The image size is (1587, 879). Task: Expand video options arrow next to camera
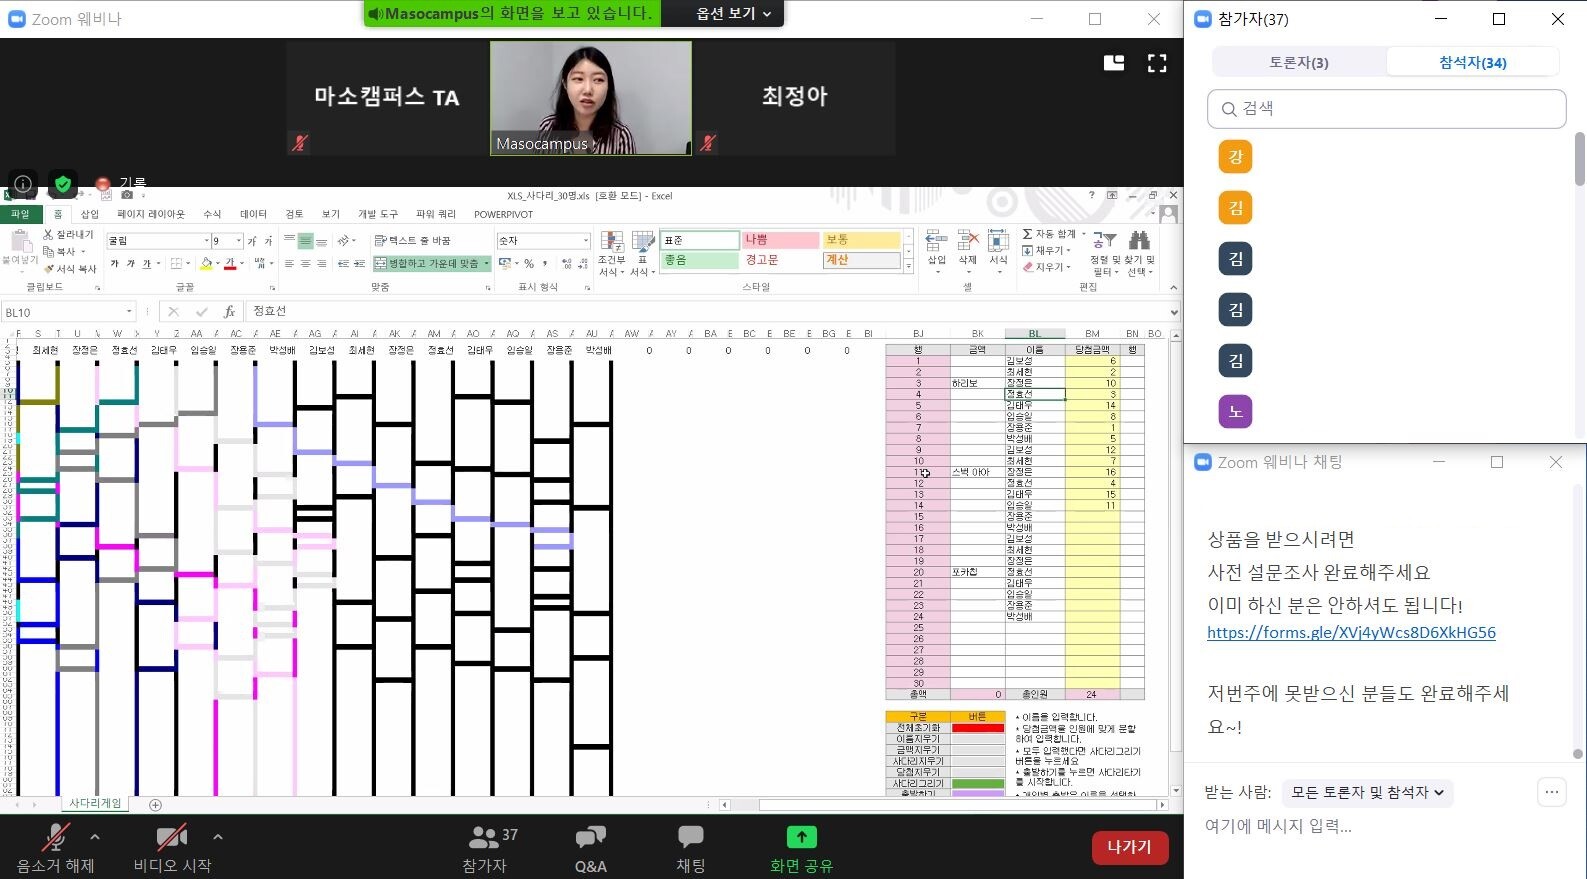pos(218,836)
